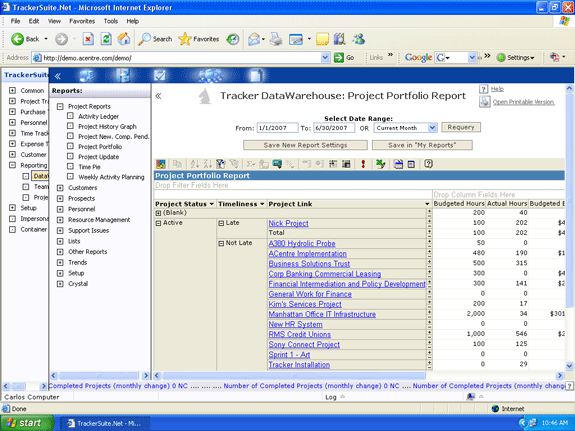Click the page vertical scrollbar down arrow
575x431 pixels.
[x=569, y=366]
